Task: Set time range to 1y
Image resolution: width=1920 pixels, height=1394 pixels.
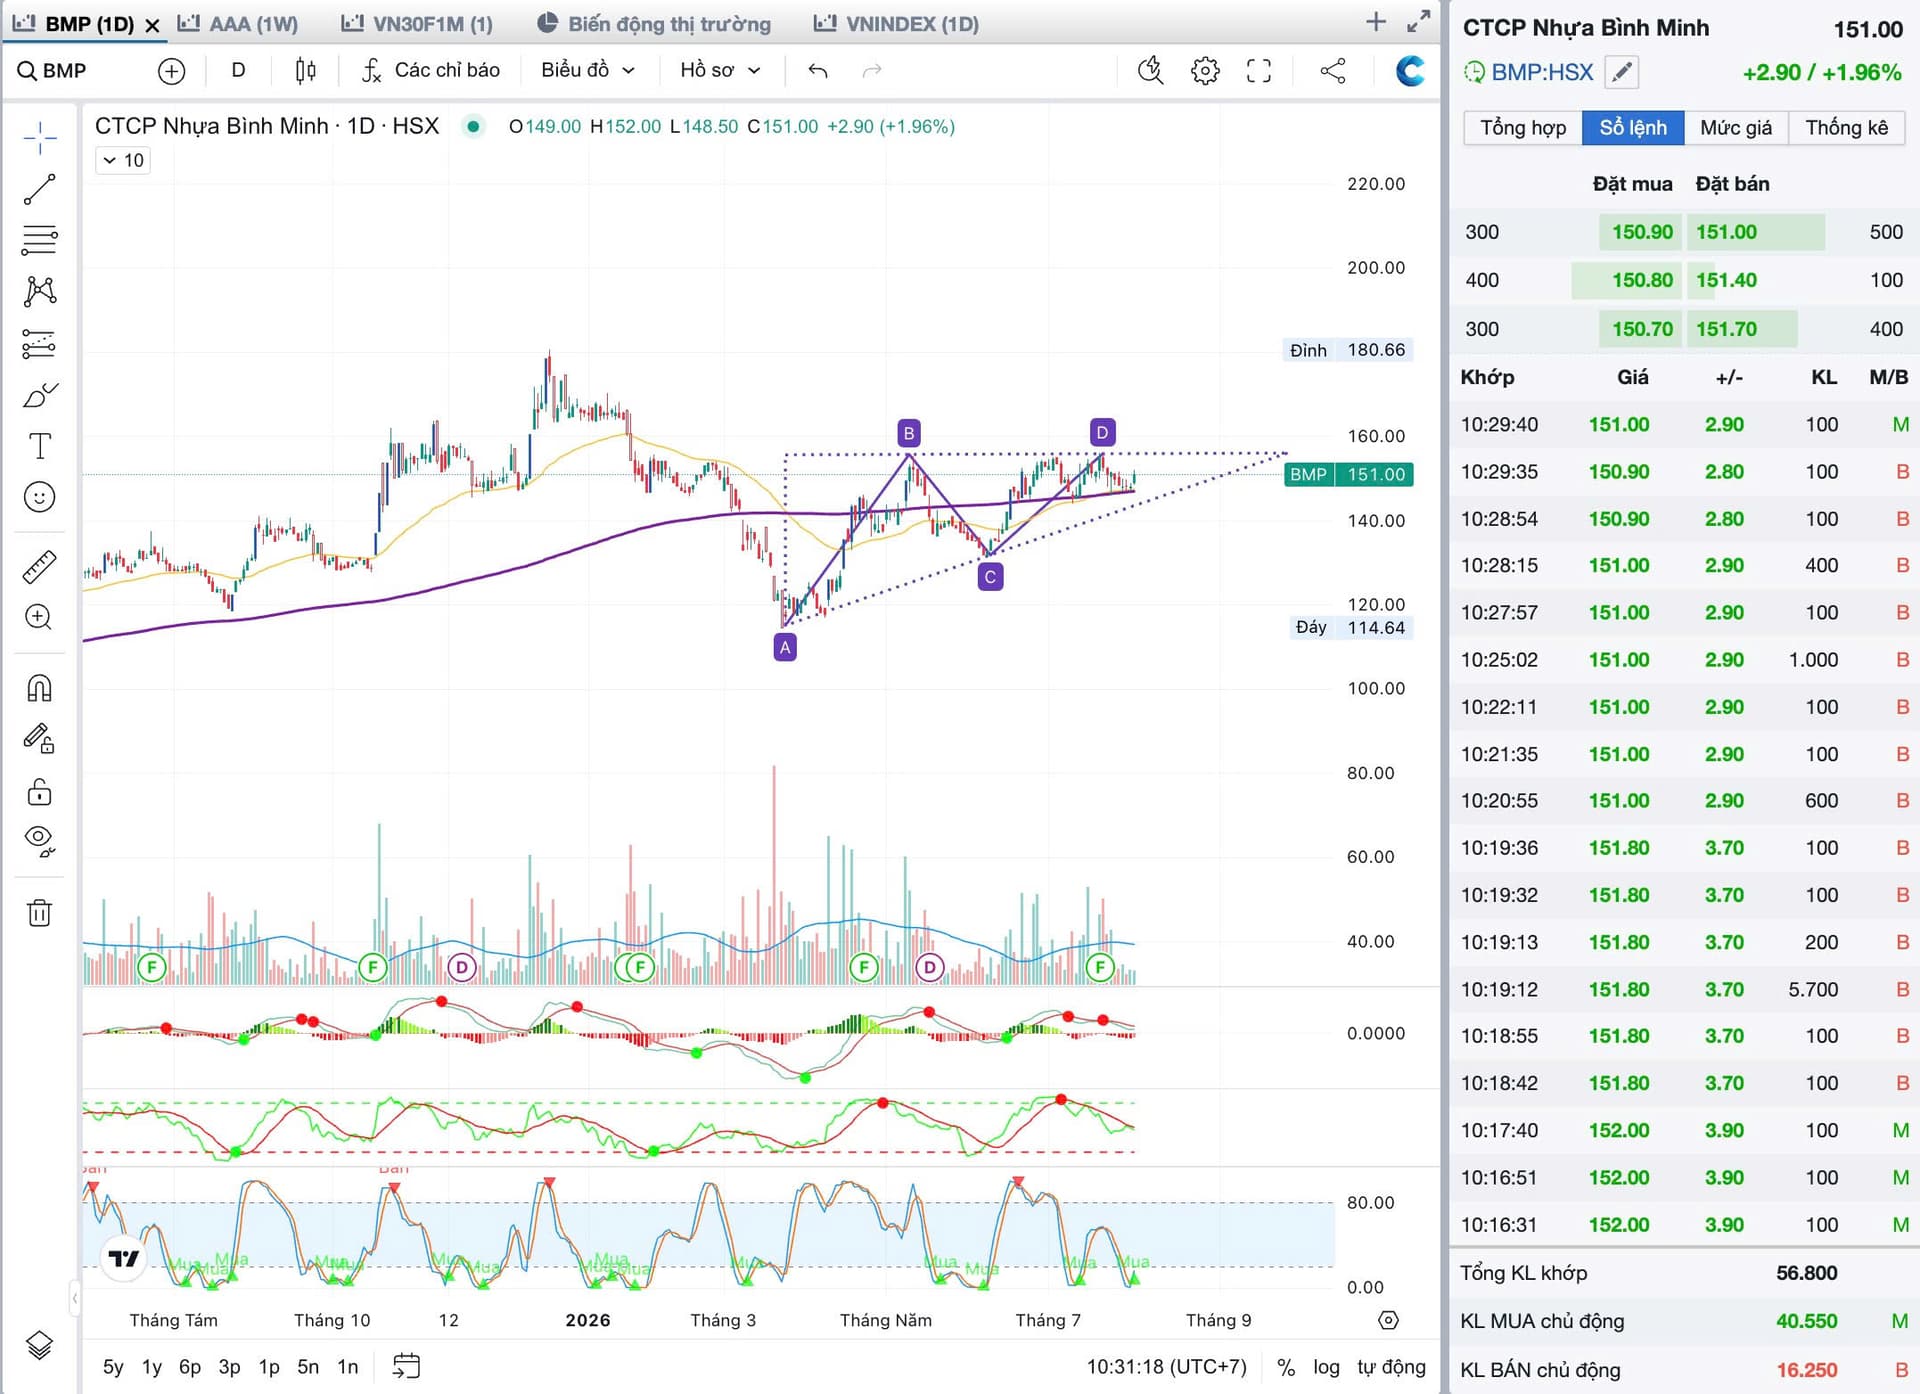Action: (x=151, y=1367)
